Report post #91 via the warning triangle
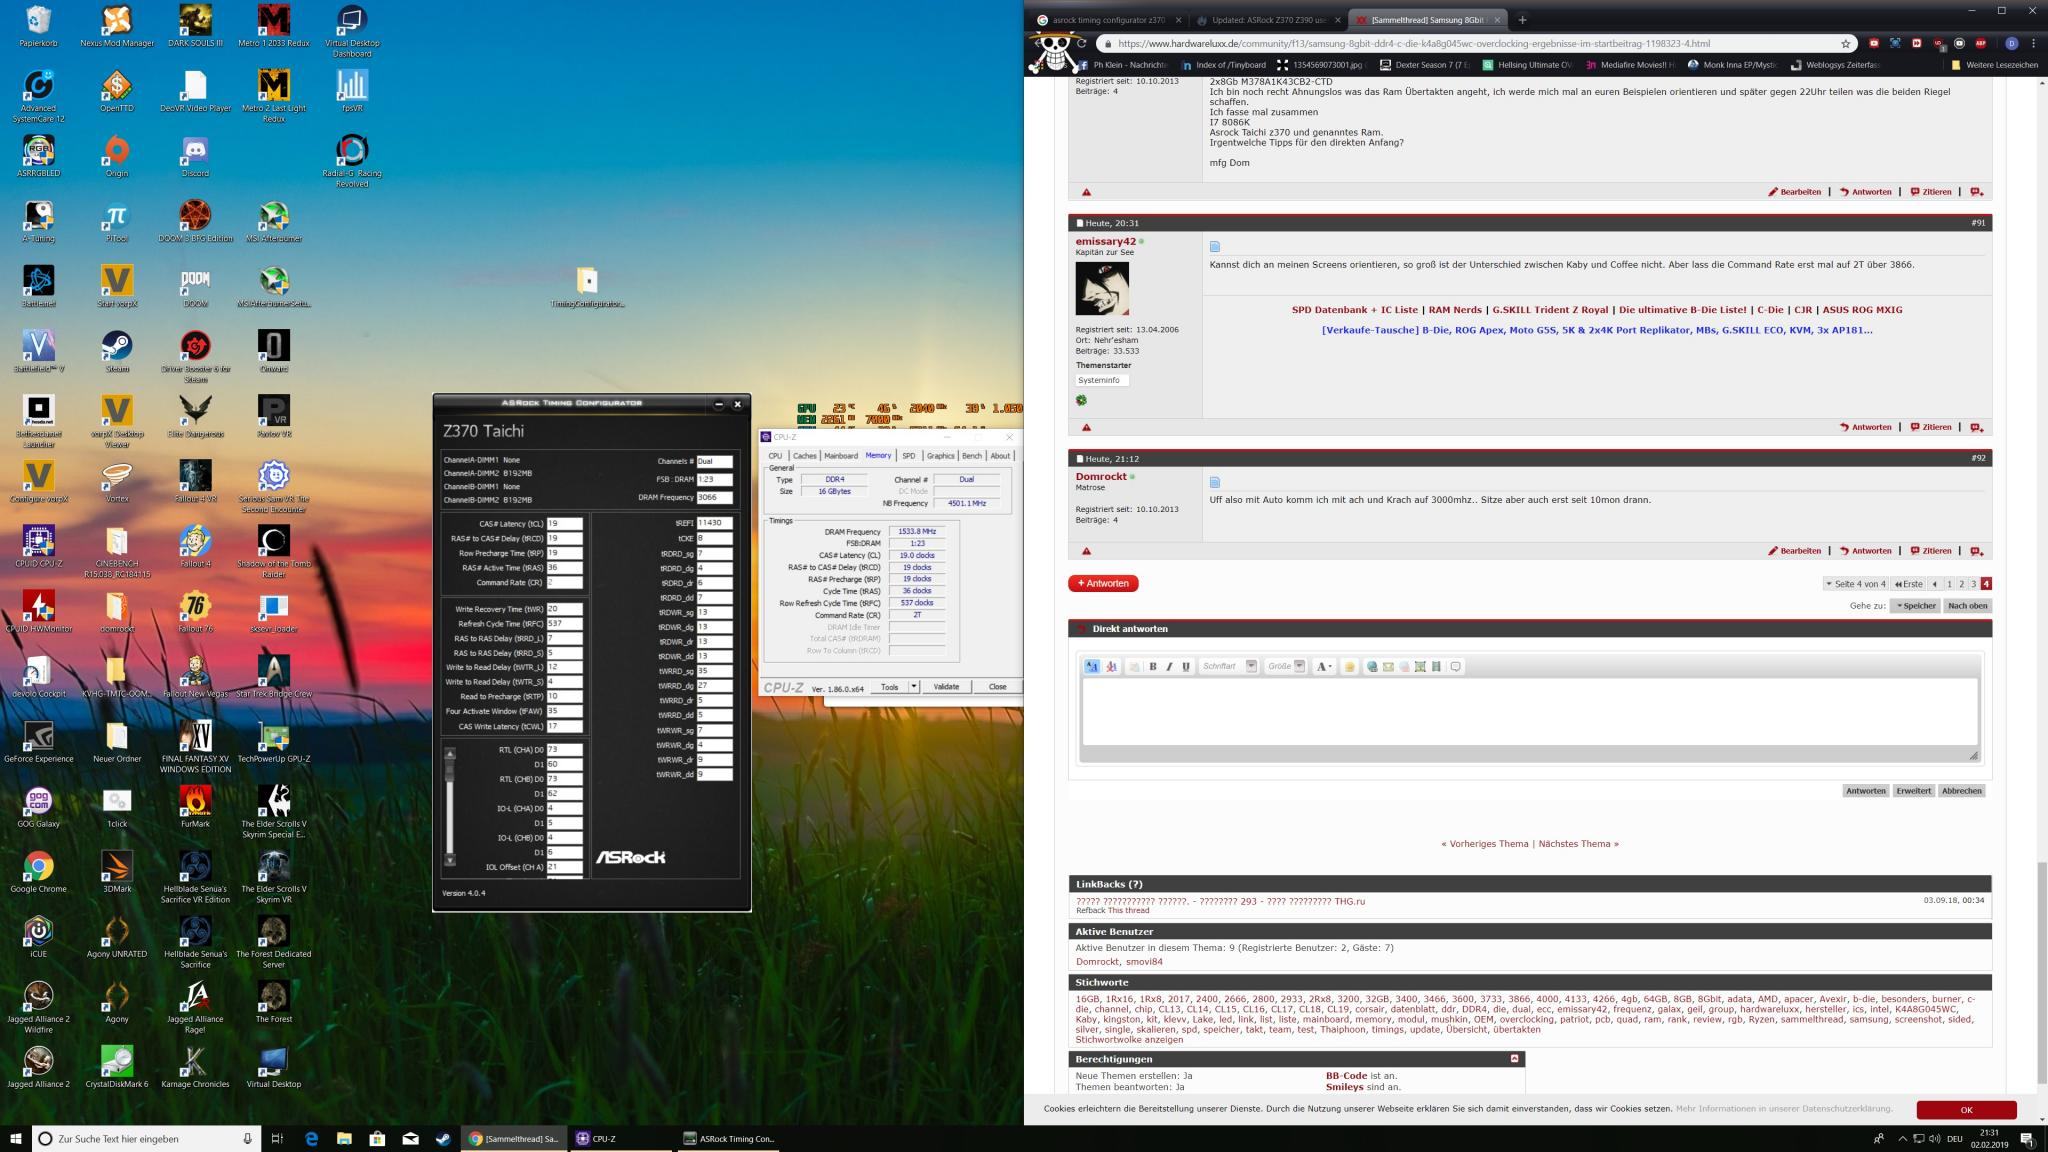 [x=1086, y=427]
